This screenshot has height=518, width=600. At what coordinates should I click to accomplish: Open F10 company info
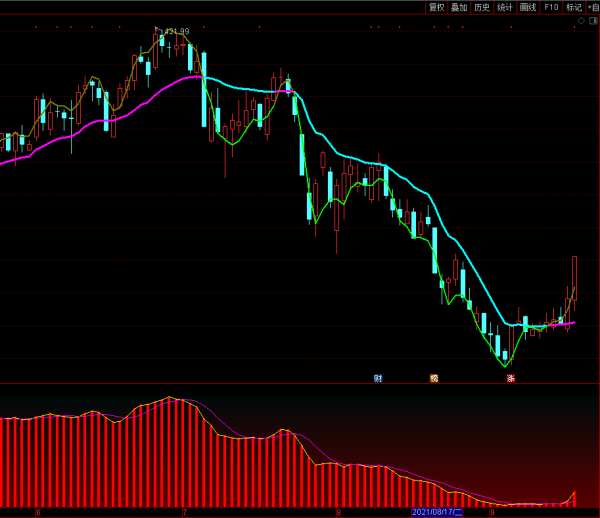[551, 7]
